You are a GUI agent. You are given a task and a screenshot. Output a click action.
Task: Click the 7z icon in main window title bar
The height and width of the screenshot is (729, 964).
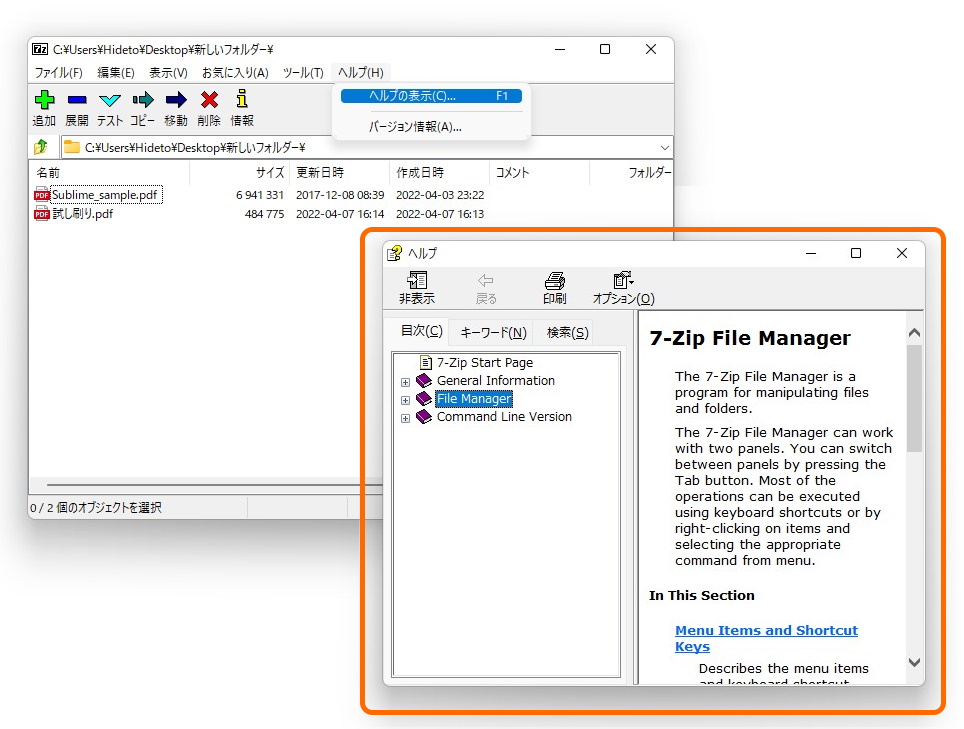coord(40,49)
